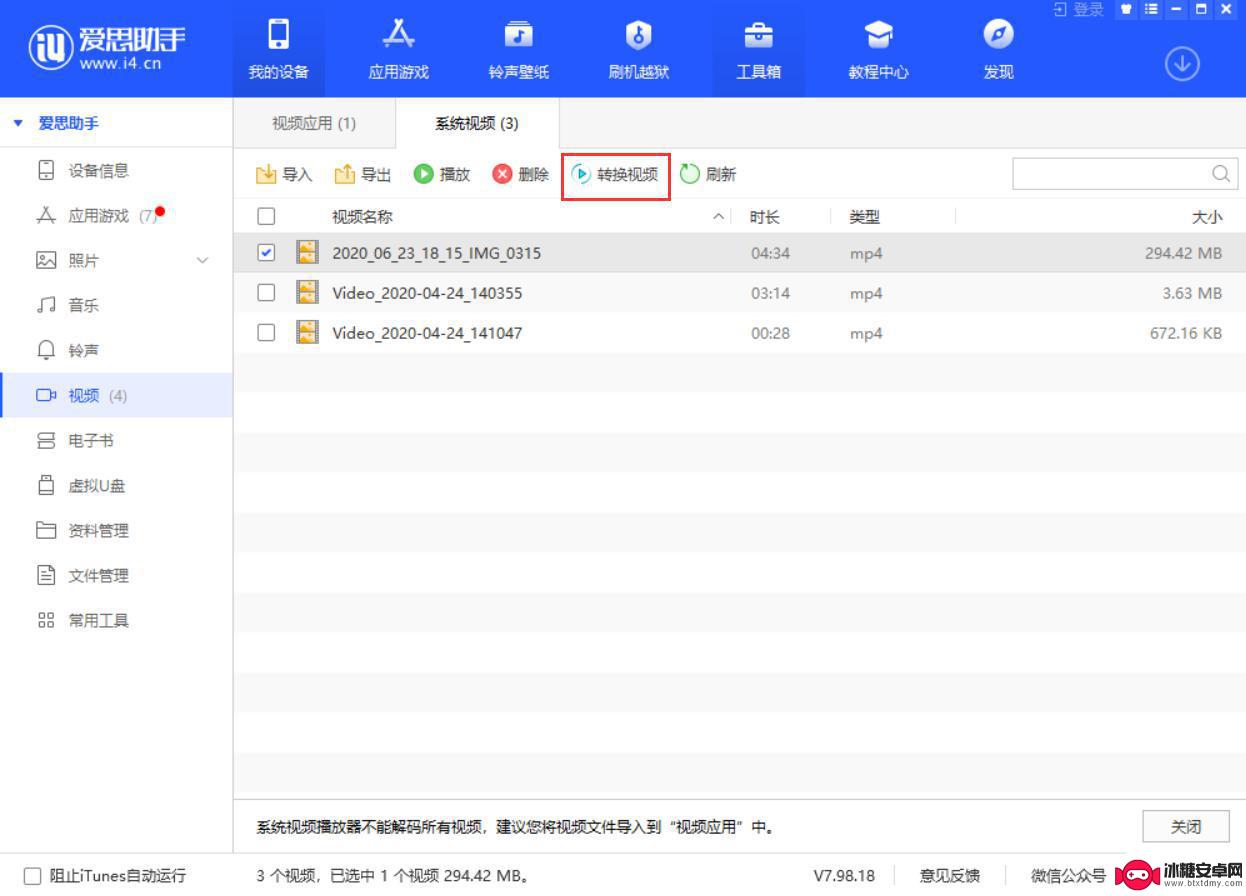
Task: Sort by 时长 column header
Action: pyautogui.click(x=765, y=216)
